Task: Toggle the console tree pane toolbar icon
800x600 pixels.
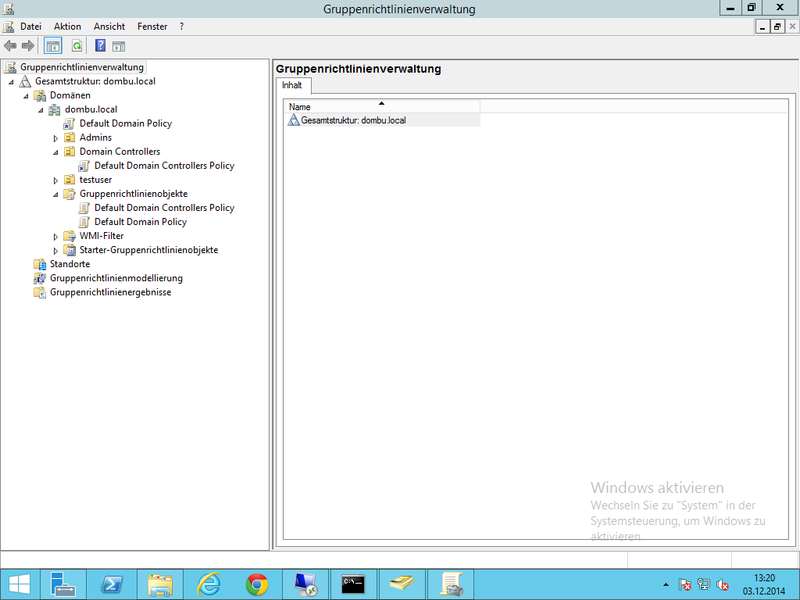Action: (53, 46)
